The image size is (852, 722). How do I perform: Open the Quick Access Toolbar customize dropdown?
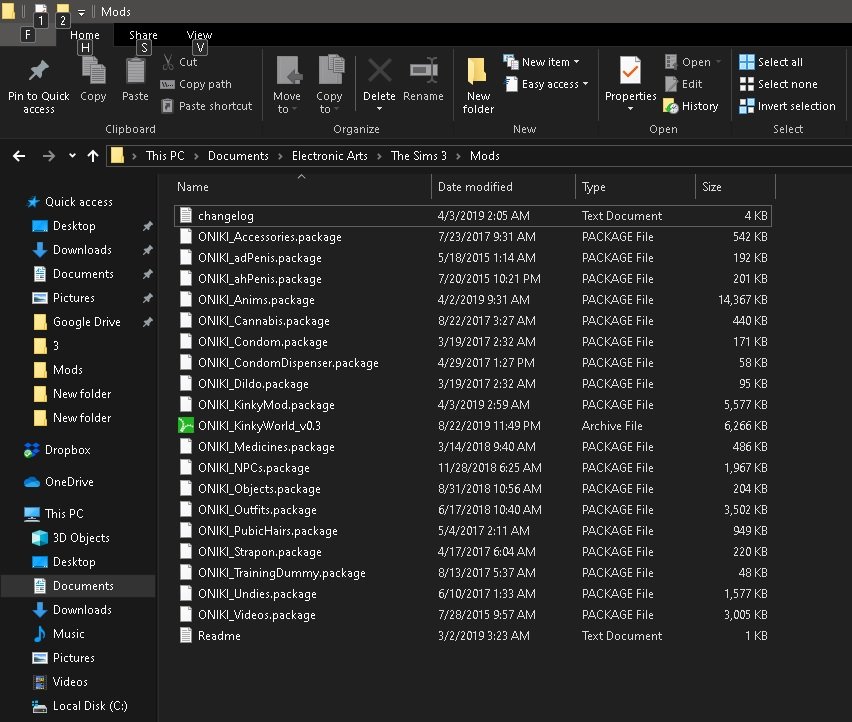click(81, 12)
